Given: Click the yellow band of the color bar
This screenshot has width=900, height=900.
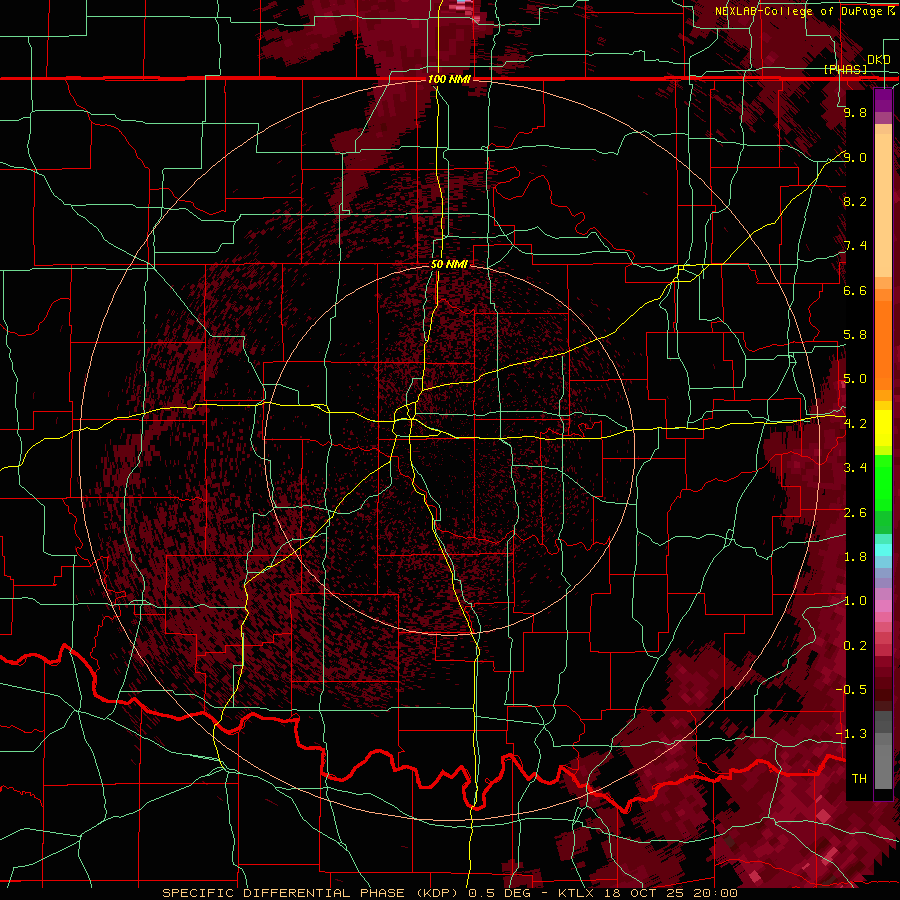Looking at the screenshot, I should (883, 428).
